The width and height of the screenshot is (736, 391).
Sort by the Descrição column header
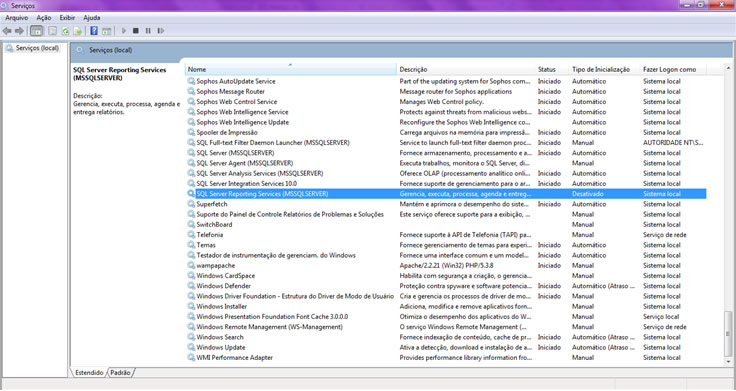coord(466,69)
